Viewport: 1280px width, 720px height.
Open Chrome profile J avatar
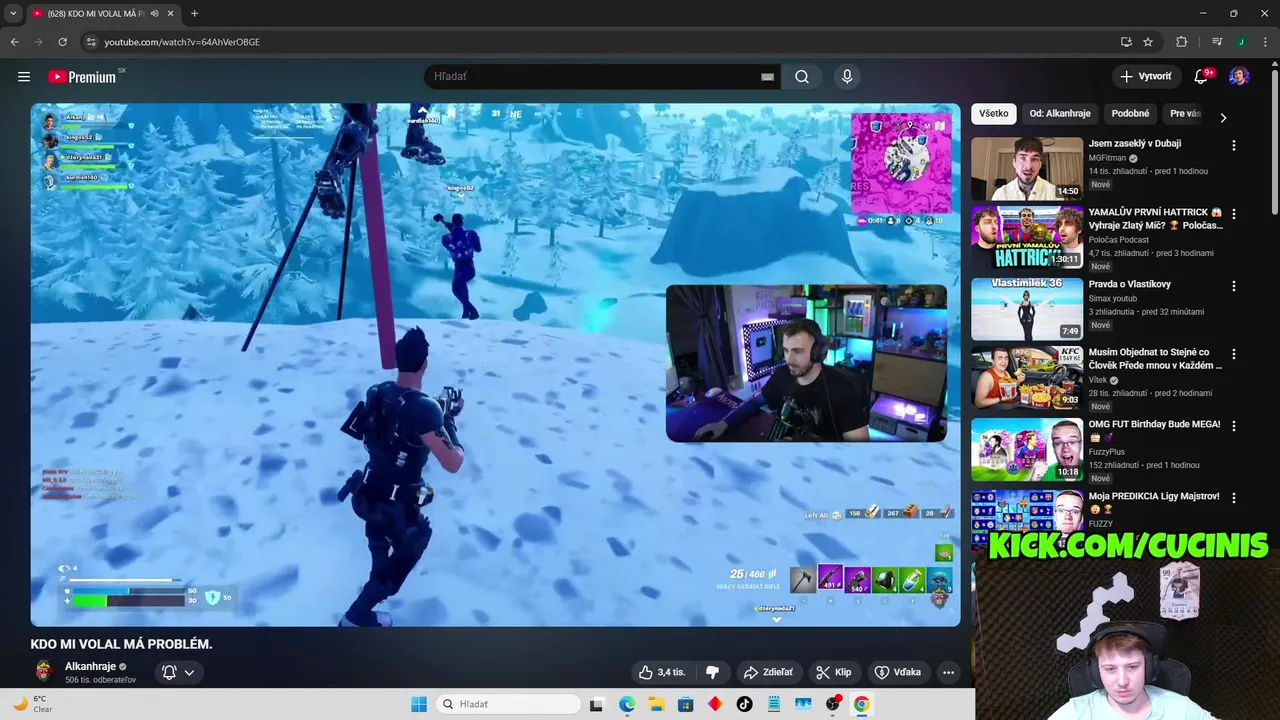click(1241, 42)
